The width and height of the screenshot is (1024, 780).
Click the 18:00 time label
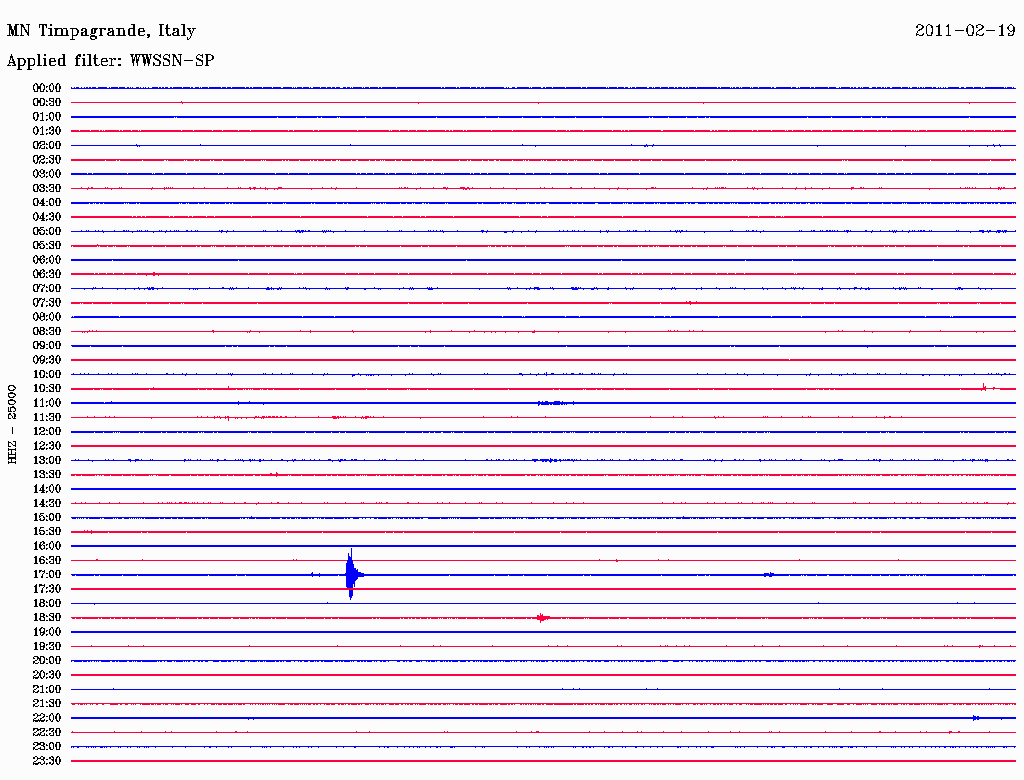(47, 604)
